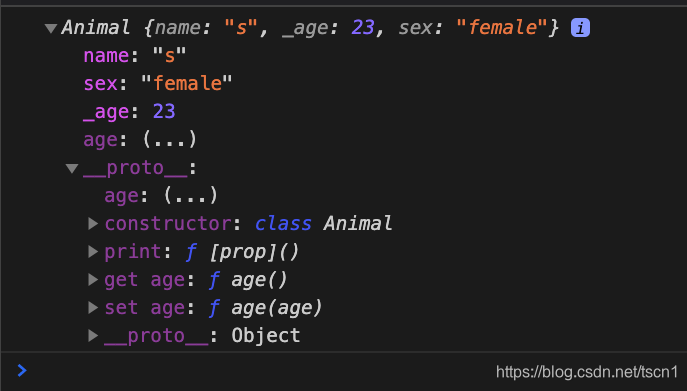Select the _age: 23 property row
This screenshot has width=687, height=391.
(x=129, y=111)
